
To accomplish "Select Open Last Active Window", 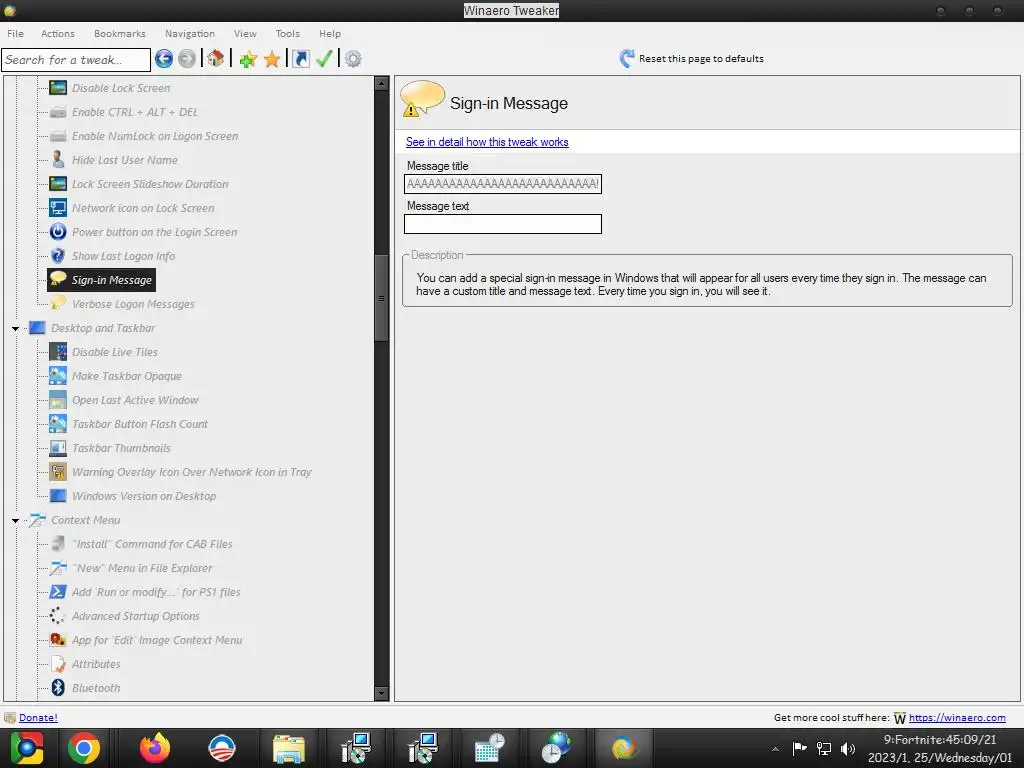I will point(135,400).
